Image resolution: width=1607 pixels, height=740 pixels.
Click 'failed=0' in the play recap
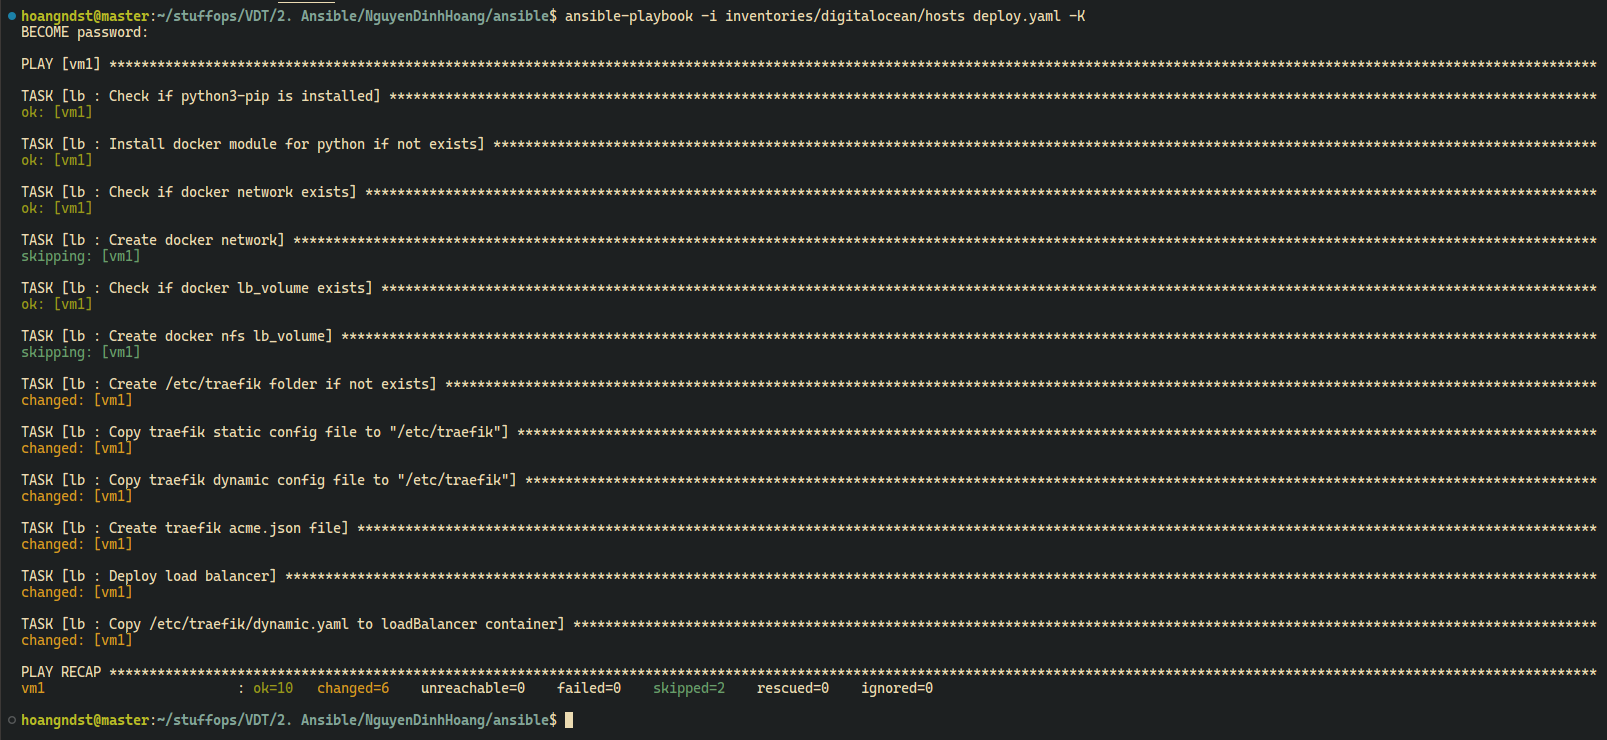point(589,688)
